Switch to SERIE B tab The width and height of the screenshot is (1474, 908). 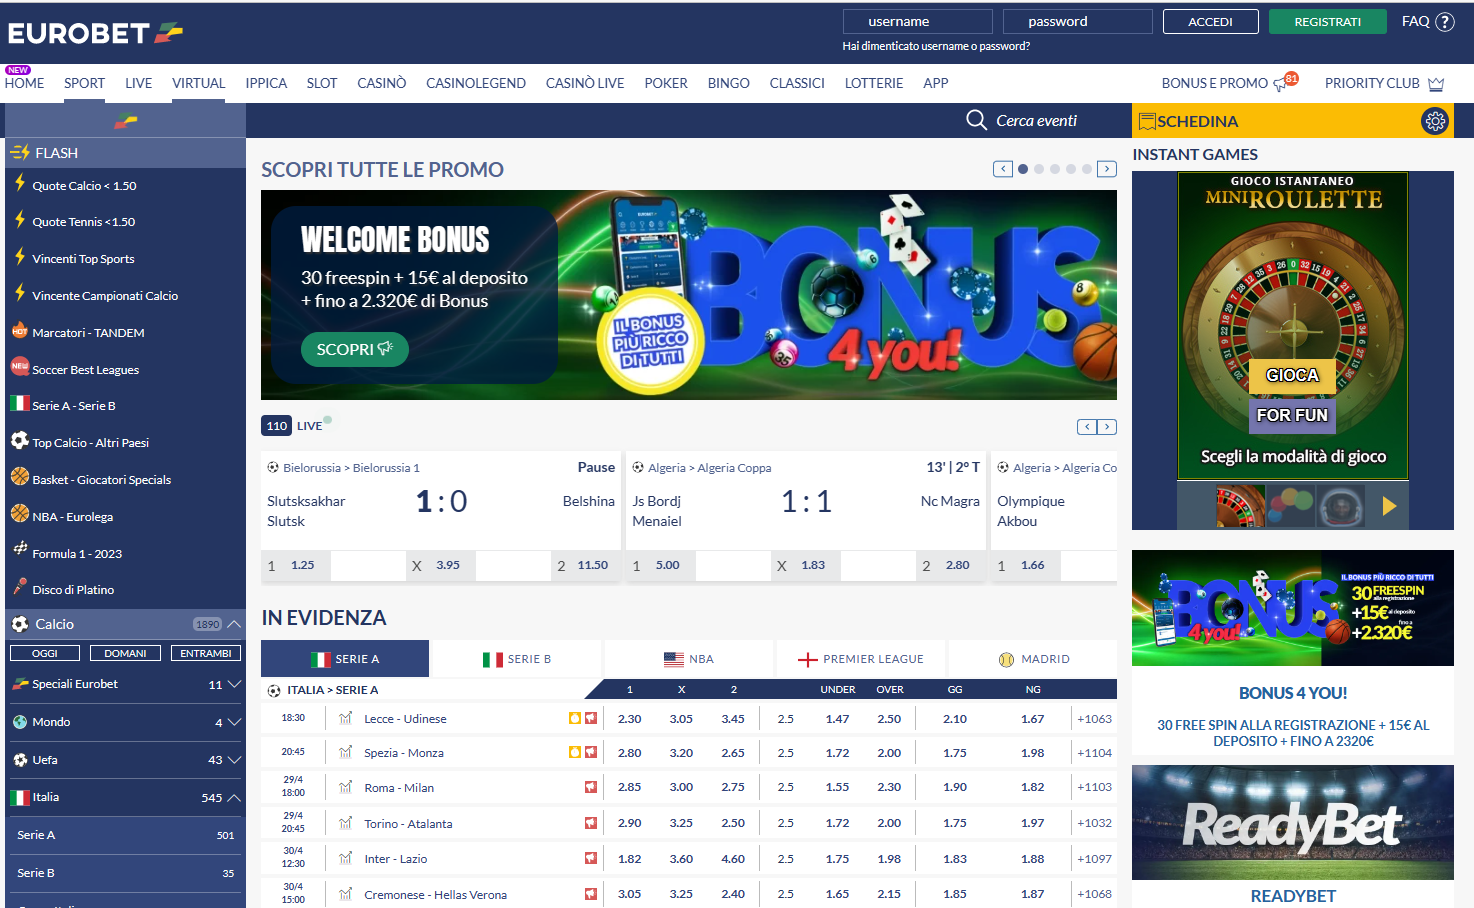(517, 659)
